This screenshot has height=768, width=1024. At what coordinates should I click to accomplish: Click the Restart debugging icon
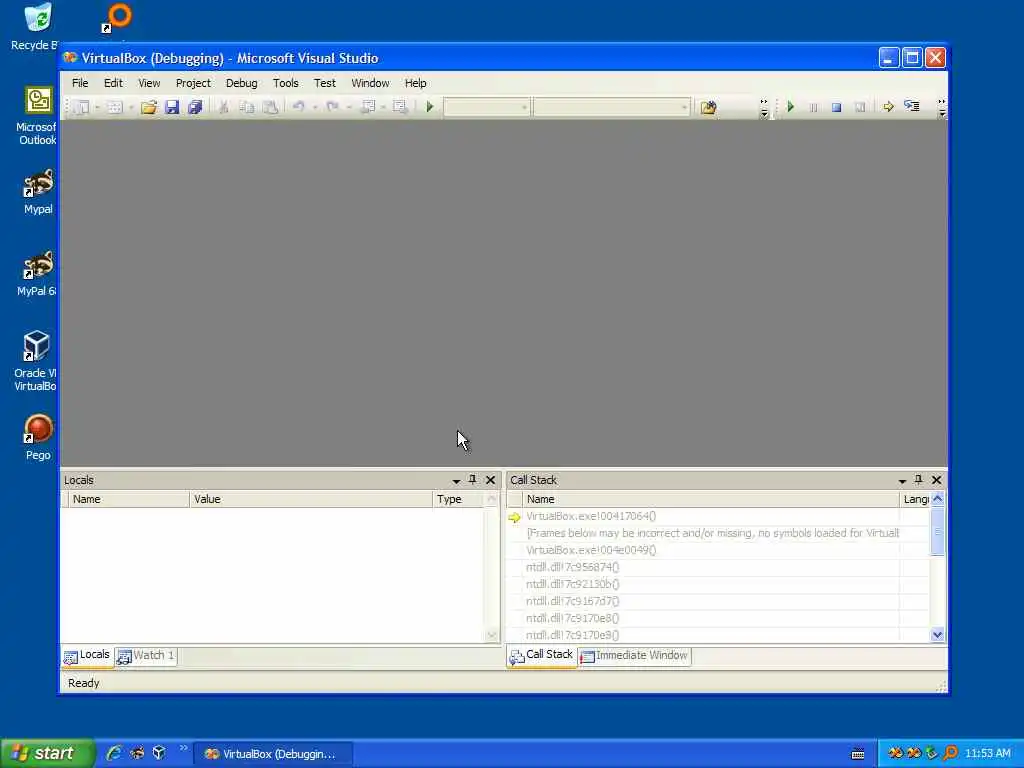point(860,107)
